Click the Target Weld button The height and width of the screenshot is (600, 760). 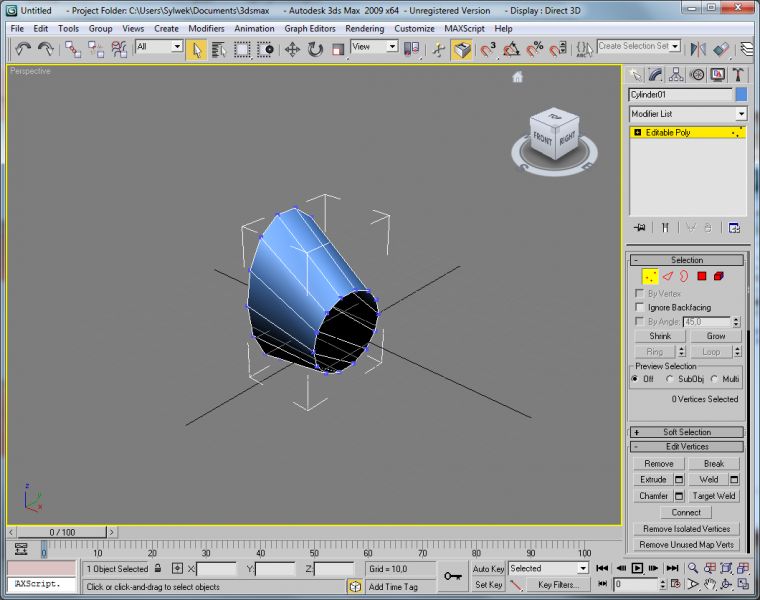point(714,496)
